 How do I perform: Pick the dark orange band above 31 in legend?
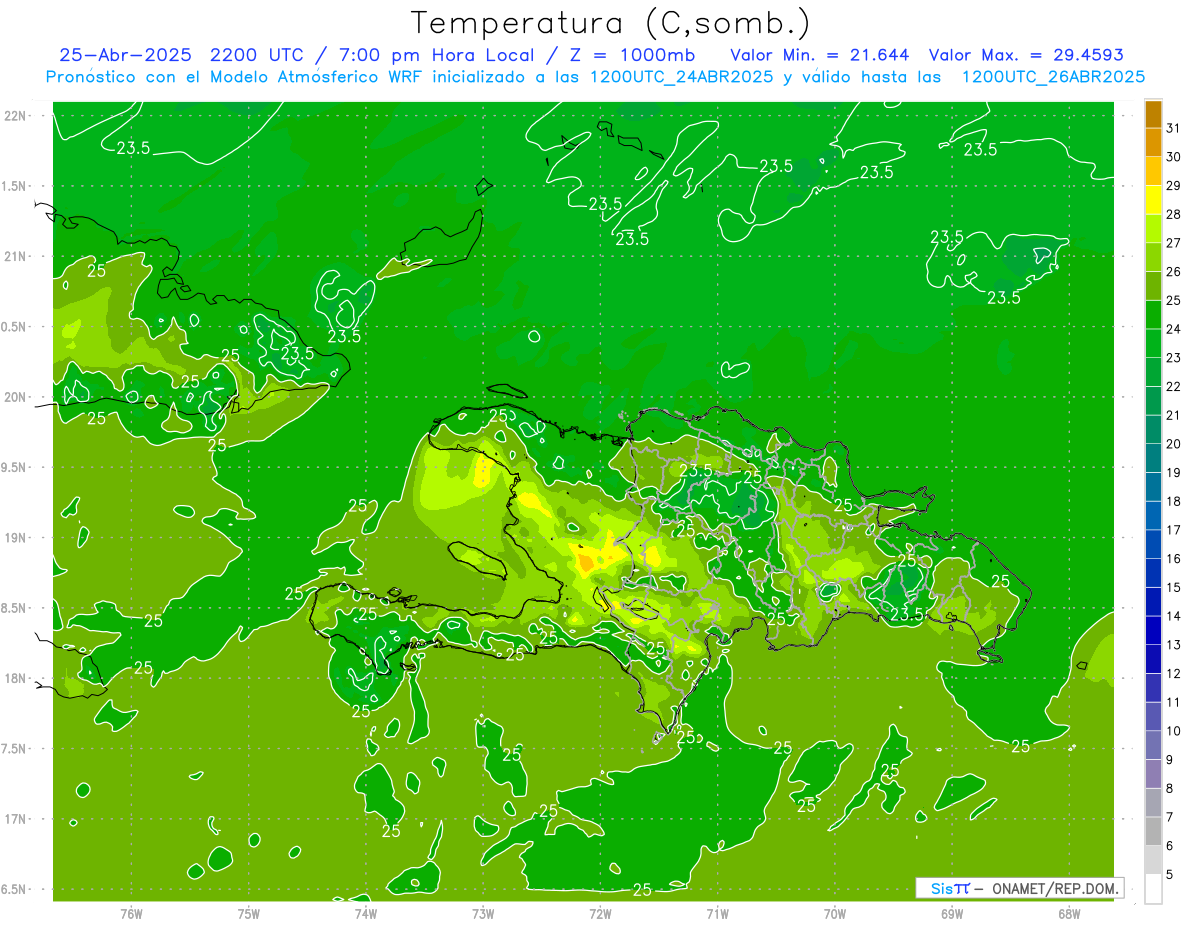pyautogui.click(x=1153, y=114)
